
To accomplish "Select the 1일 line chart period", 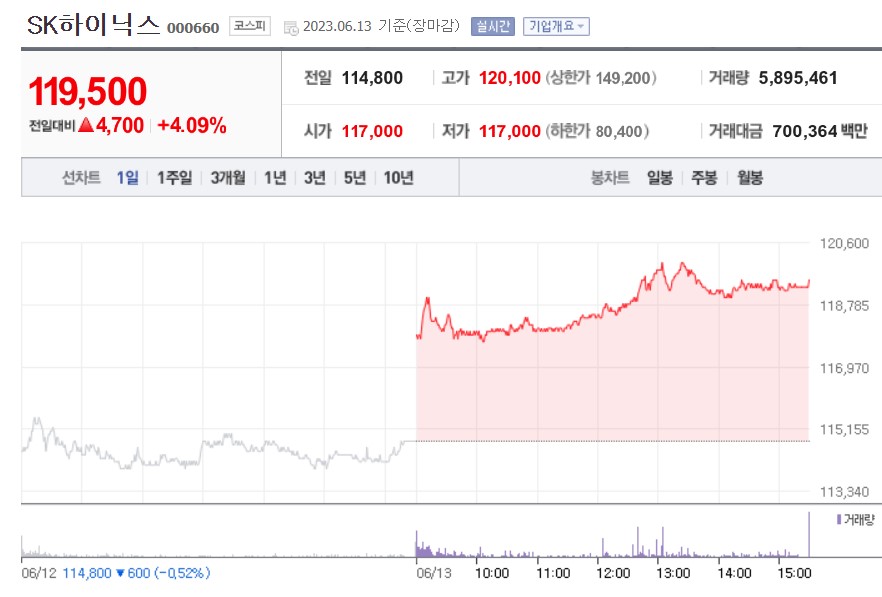I will [x=127, y=178].
